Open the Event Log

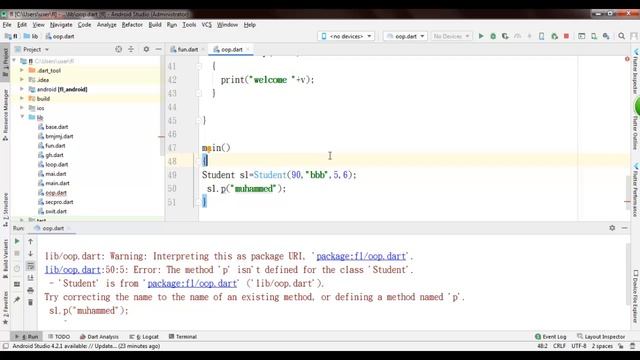[x=551, y=336]
